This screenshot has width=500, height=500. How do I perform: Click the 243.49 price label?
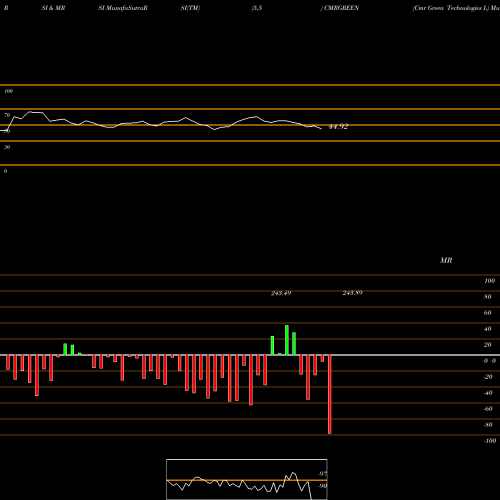point(281,293)
